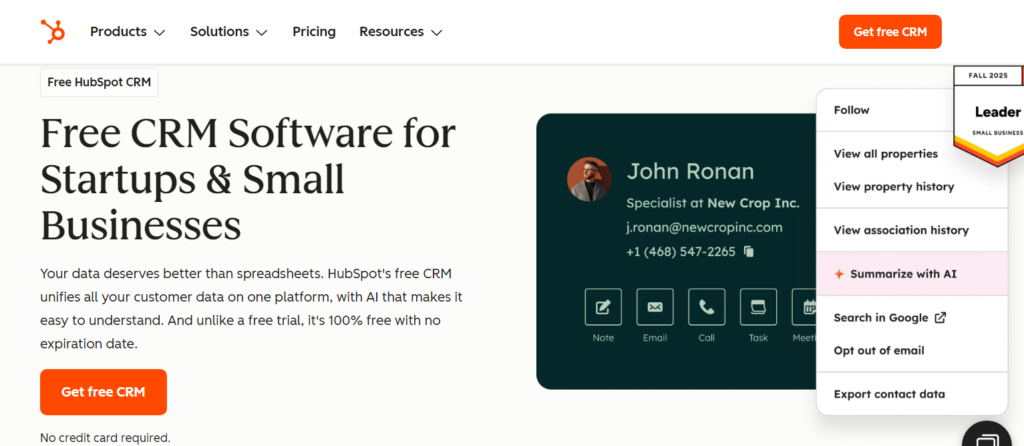The height and width of the screenshot is (446, 1024).
Task: Select Follow in the contact menu
Action: (x=852, y=110)
